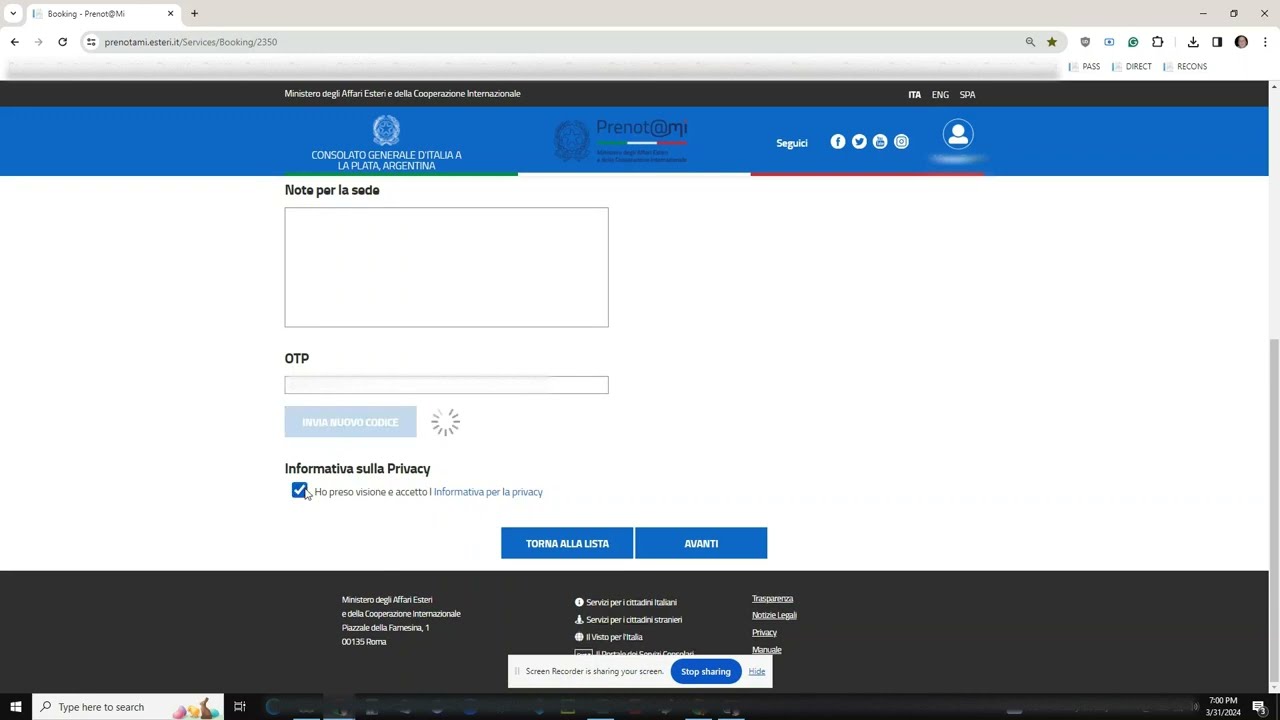Open the uBlock shield extension icon

point(1085,42)
